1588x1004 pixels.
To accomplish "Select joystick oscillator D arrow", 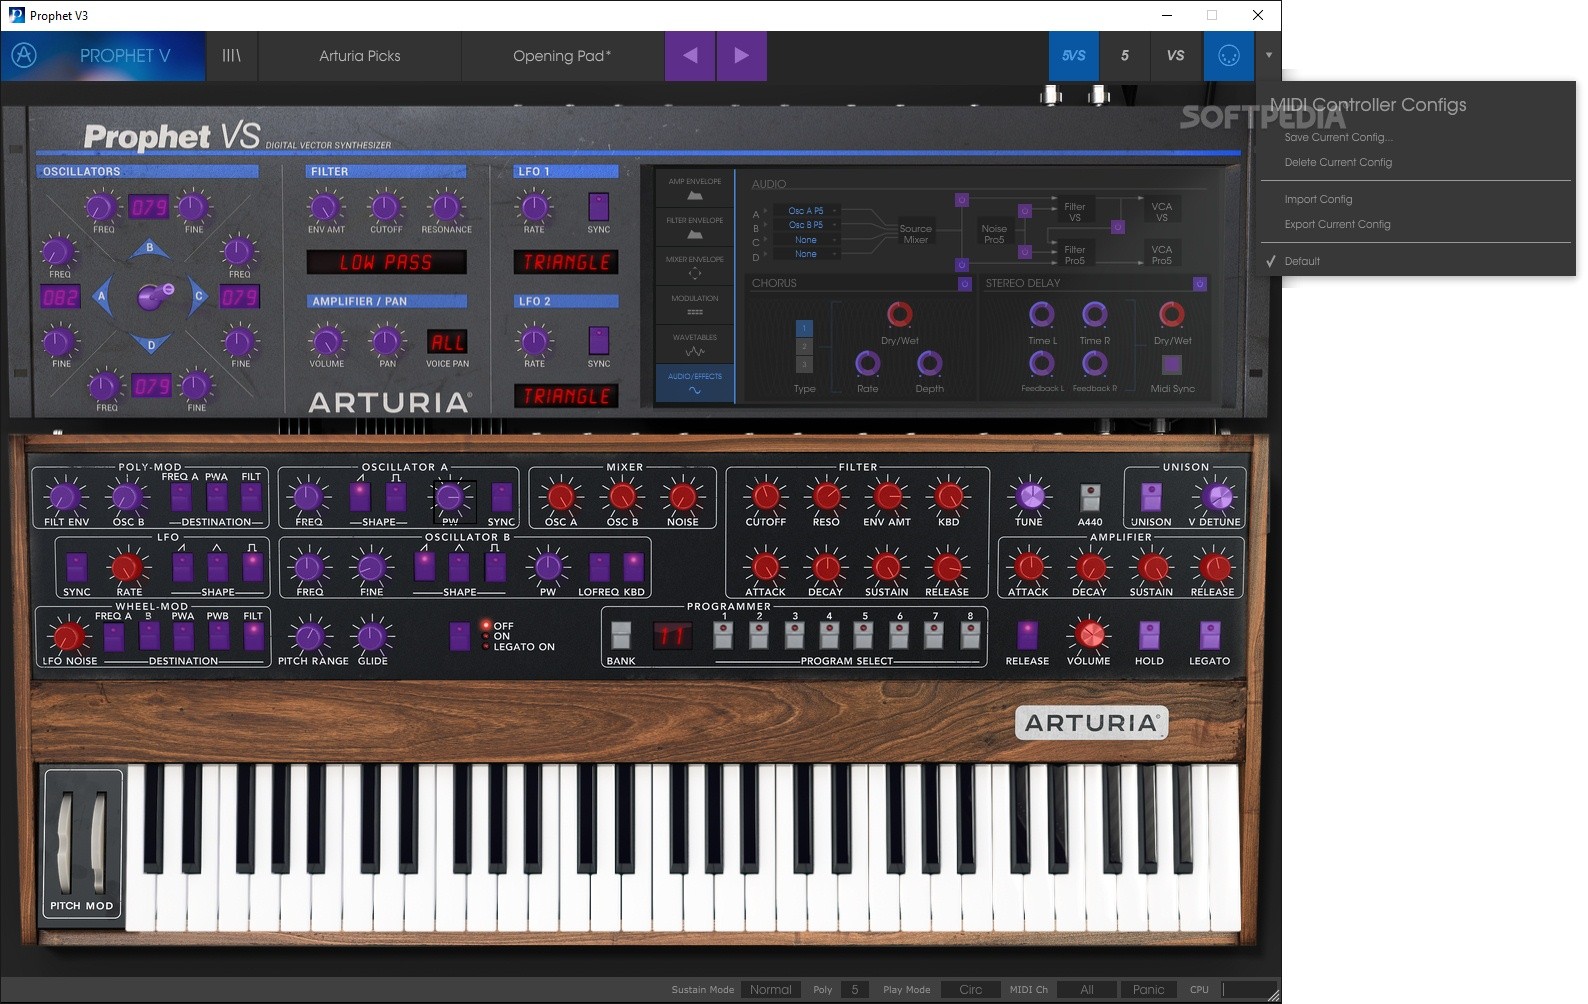I will pos(150,345).
